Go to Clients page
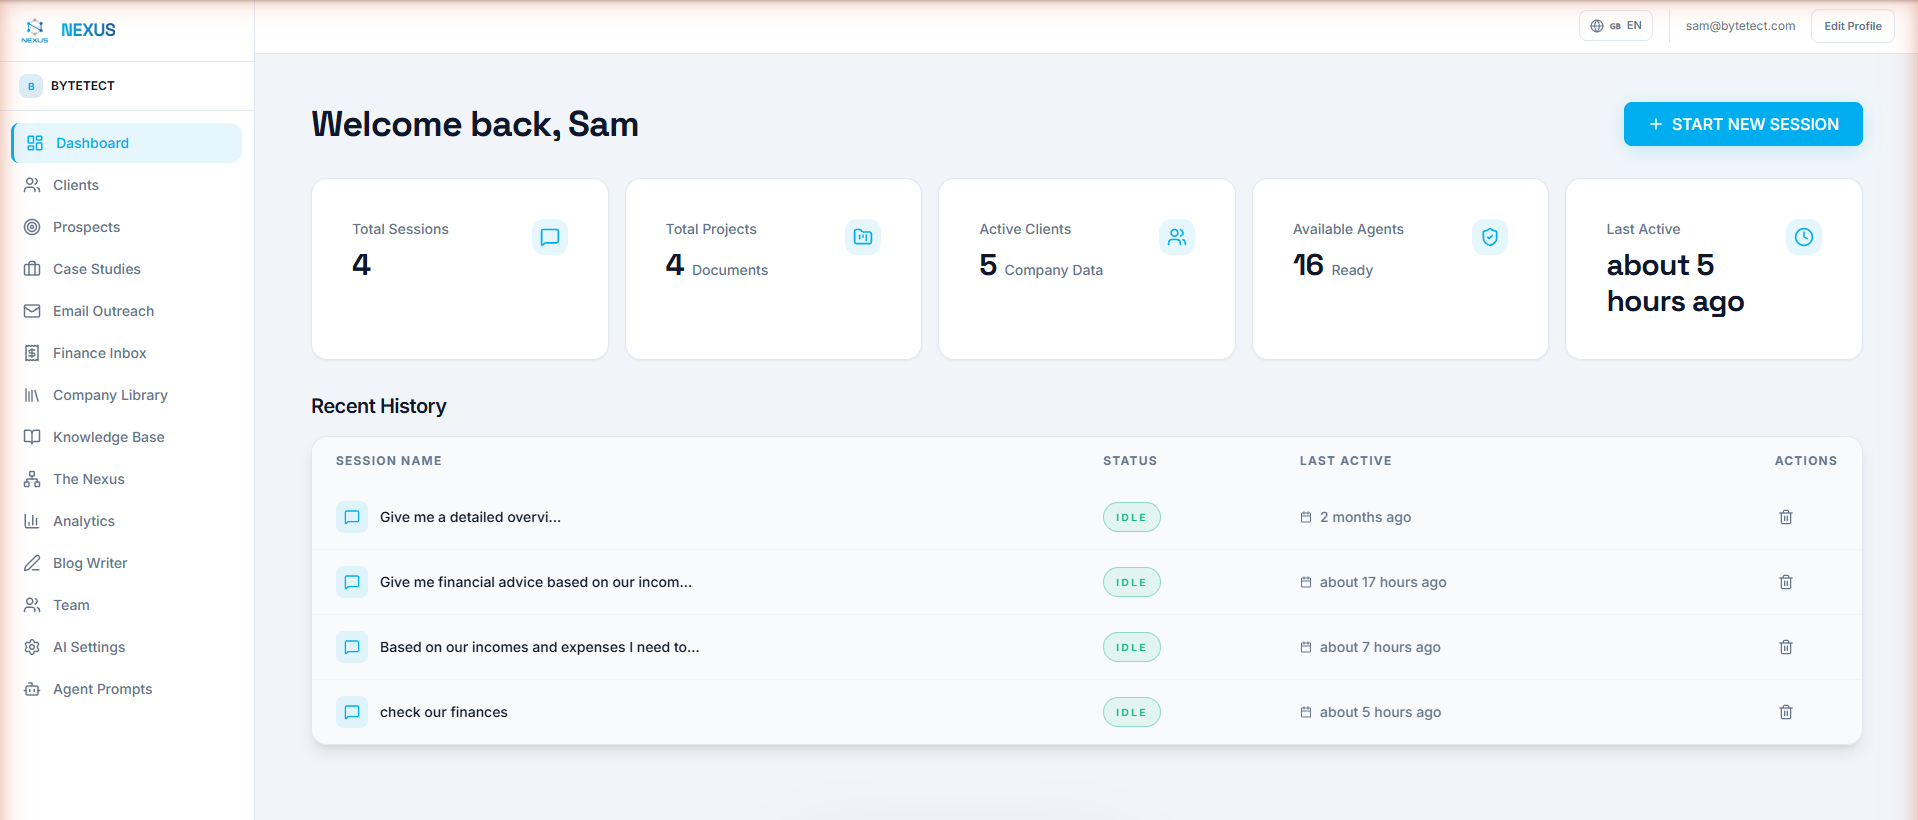Screen dimensions: 1918x820 tap(127, 185)
